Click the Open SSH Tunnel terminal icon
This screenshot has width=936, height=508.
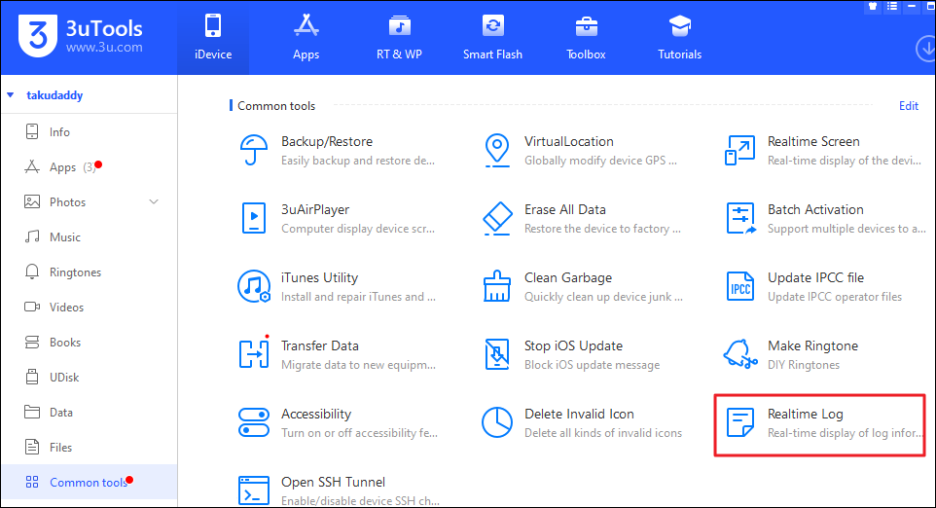254,490
